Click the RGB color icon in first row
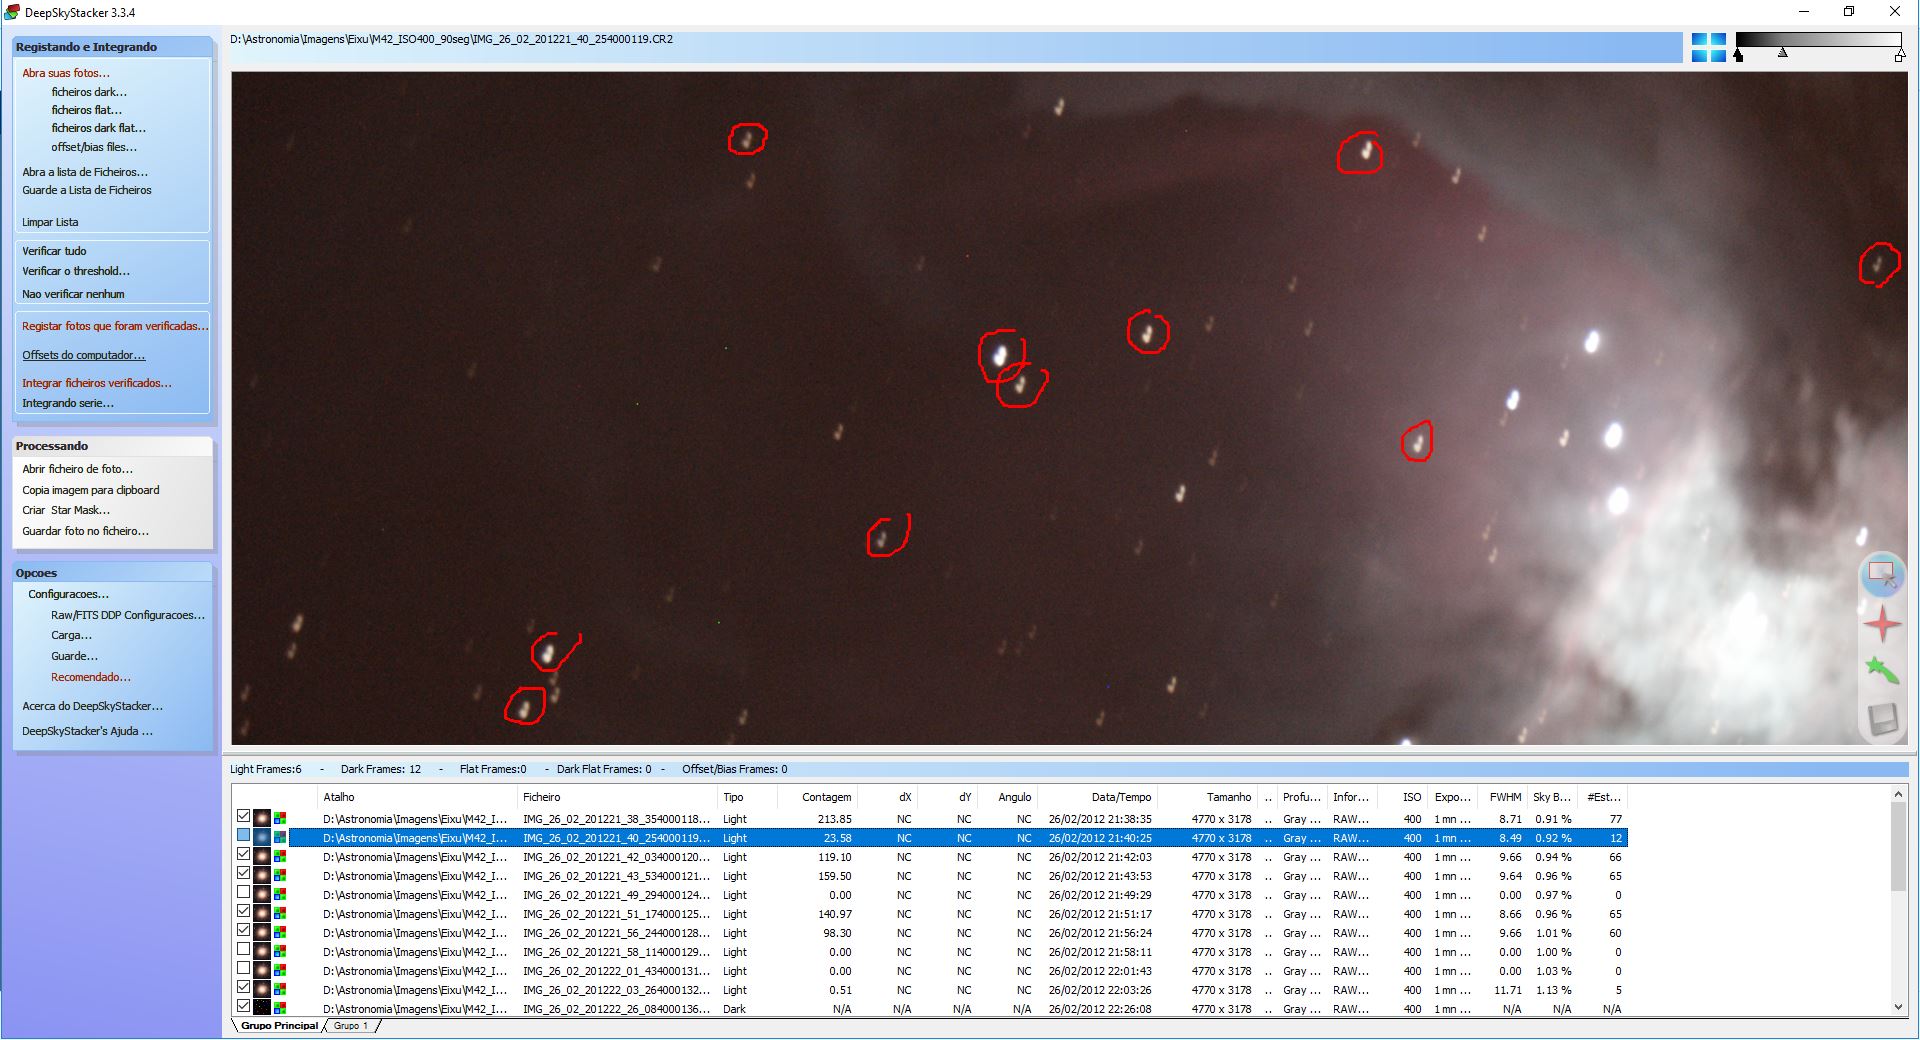This screenshot has width=1920, height=1040. [x=280, y=818]
